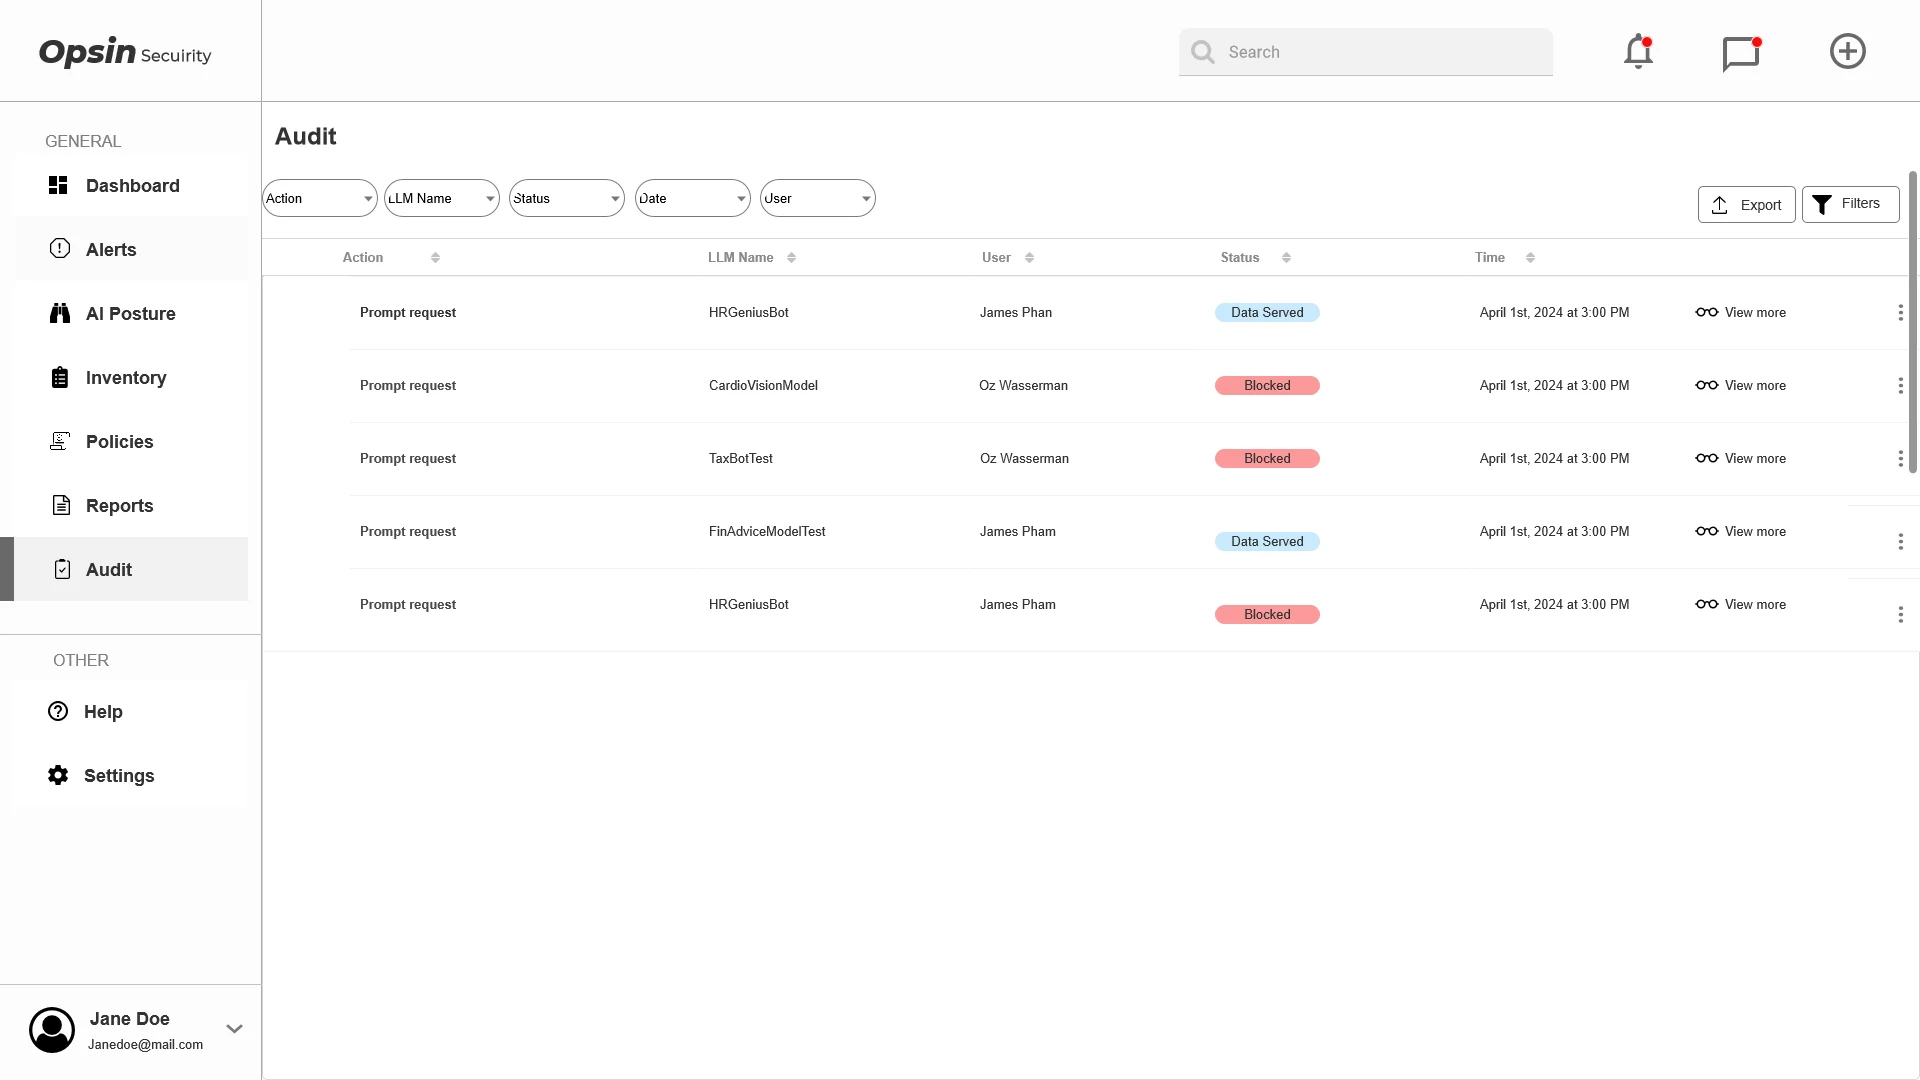This screenshot has width=1920, height=1080.
Task: Open the Date filter dropdown
Action: (x=693, y=198)
